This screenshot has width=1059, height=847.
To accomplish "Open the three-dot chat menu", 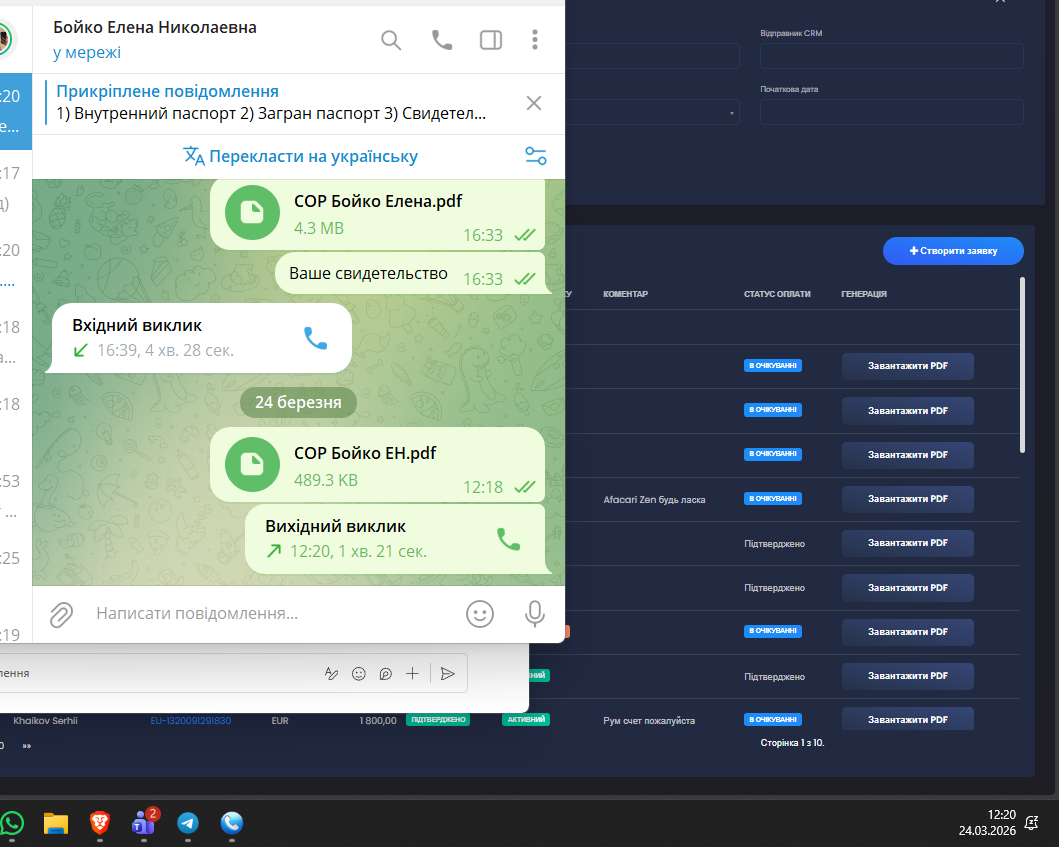I will (x=535, y=40).
